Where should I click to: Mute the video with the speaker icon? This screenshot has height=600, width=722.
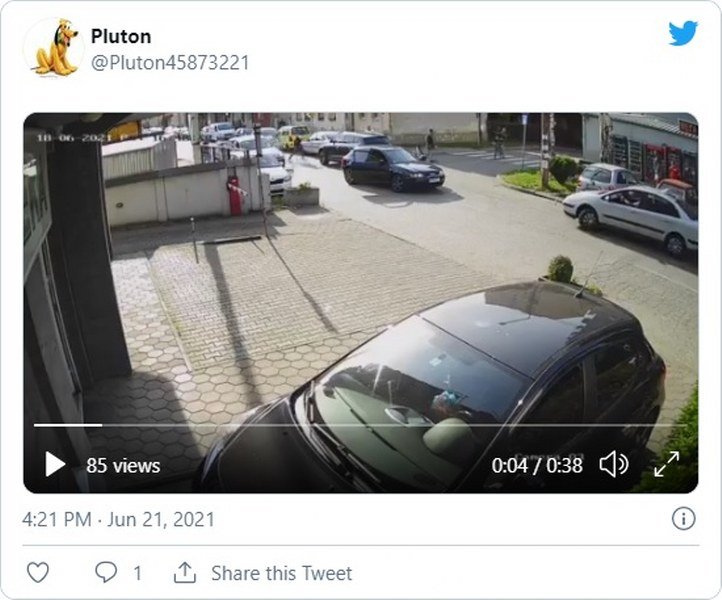point(613,464)
